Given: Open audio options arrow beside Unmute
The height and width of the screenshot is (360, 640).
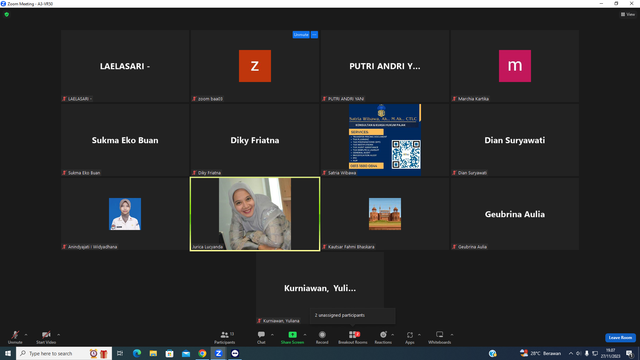Looking at the screenshot, I should point(26,335).
